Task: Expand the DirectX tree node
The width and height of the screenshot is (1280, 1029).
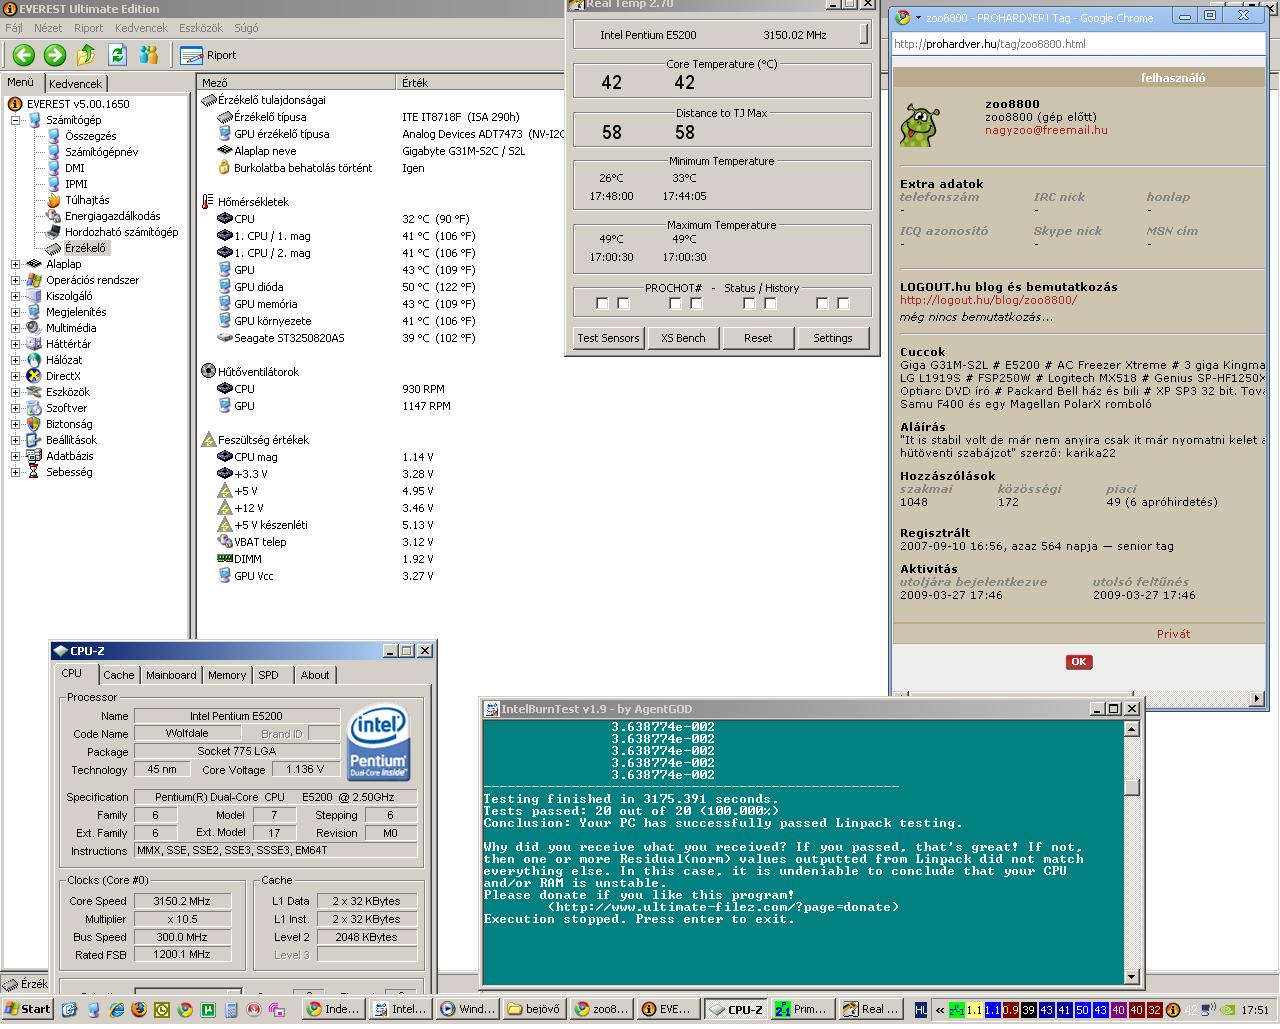Action: click(16, 376)
